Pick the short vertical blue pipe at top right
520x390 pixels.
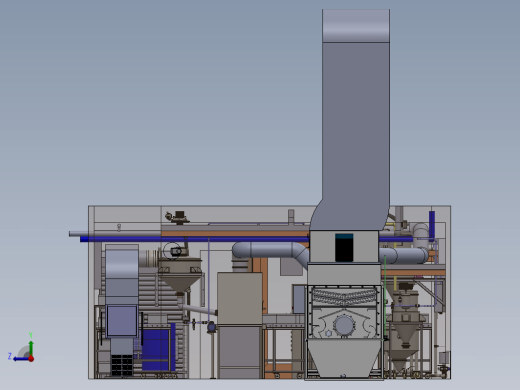coord(432,225)
